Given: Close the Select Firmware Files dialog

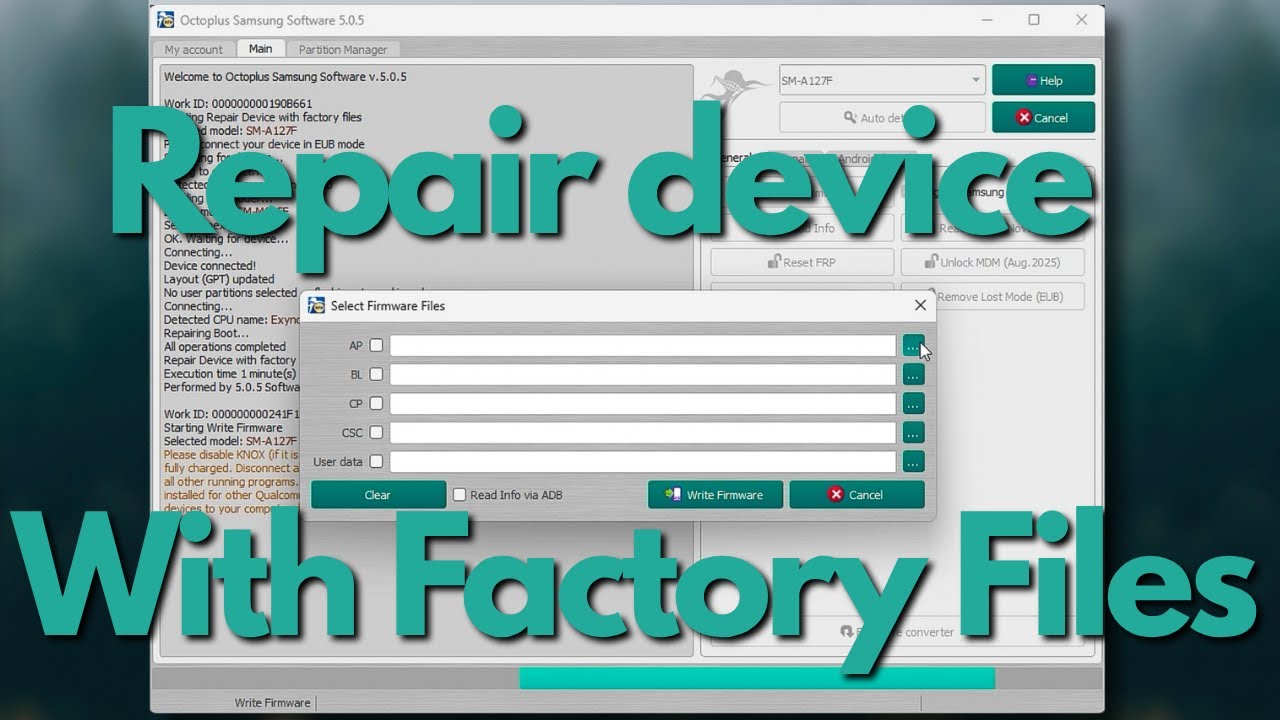Looking at the screenshot, I should tap(920, 305).
